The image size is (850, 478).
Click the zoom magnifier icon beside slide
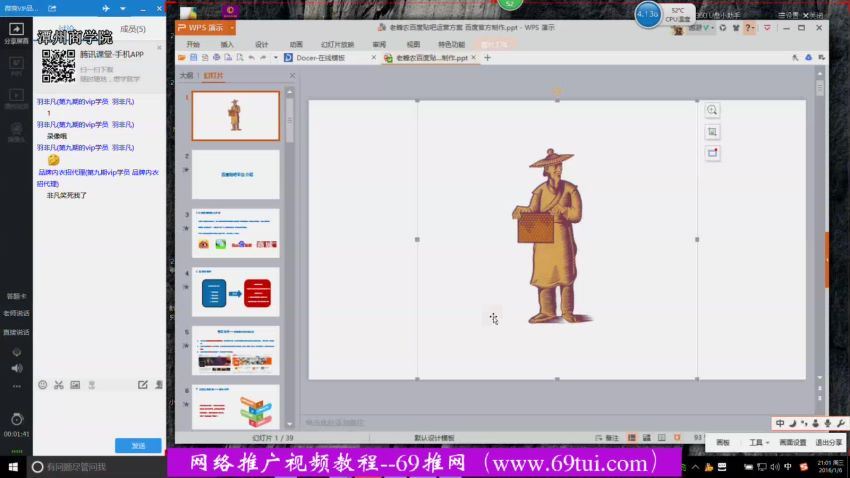tap(712, 110)
